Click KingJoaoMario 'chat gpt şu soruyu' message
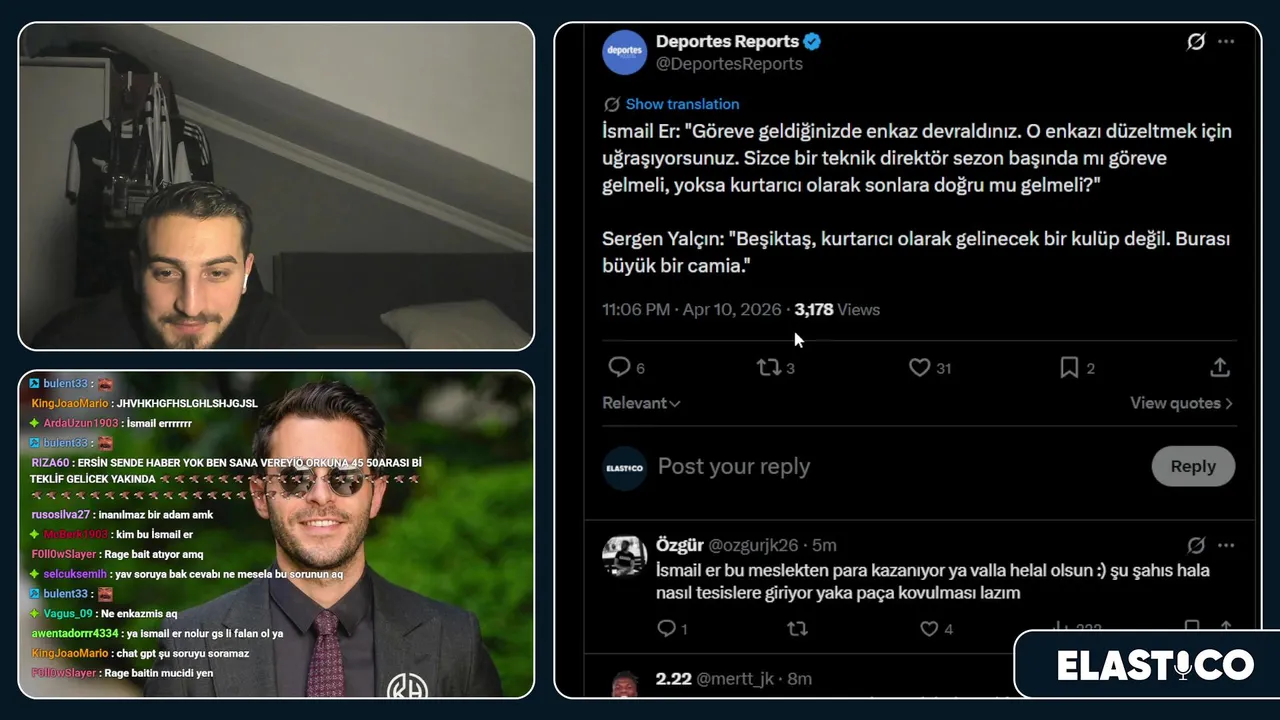Image resolution: width=1280 pixels, height=720 pixels. pos(140,653)
